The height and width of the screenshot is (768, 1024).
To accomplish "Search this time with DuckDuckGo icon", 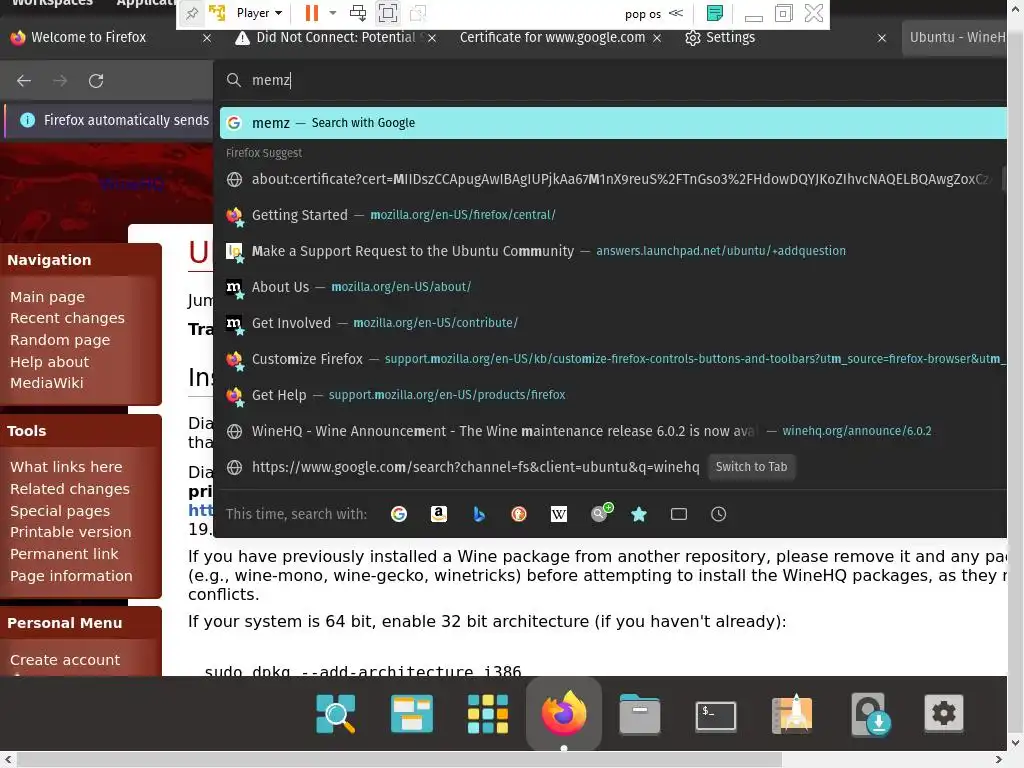I will point(519,514).
